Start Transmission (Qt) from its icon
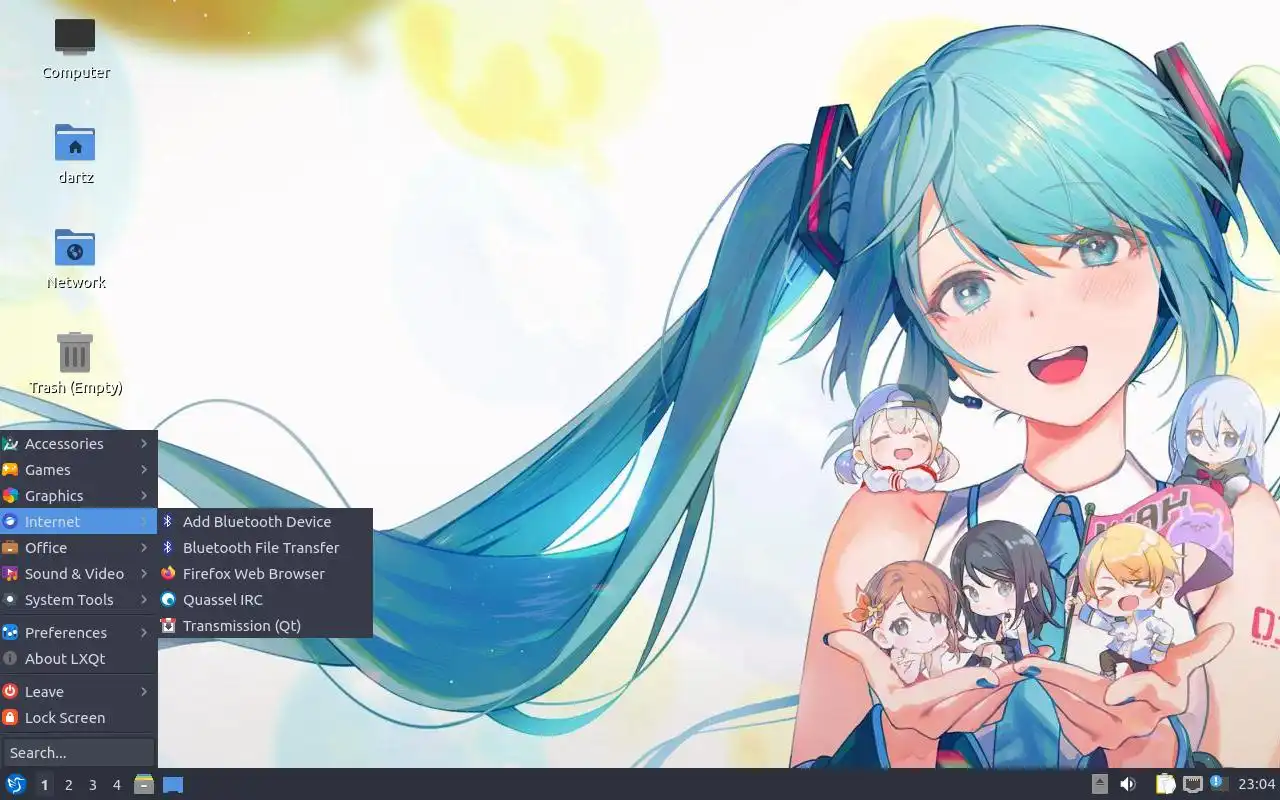 [168, 626]
